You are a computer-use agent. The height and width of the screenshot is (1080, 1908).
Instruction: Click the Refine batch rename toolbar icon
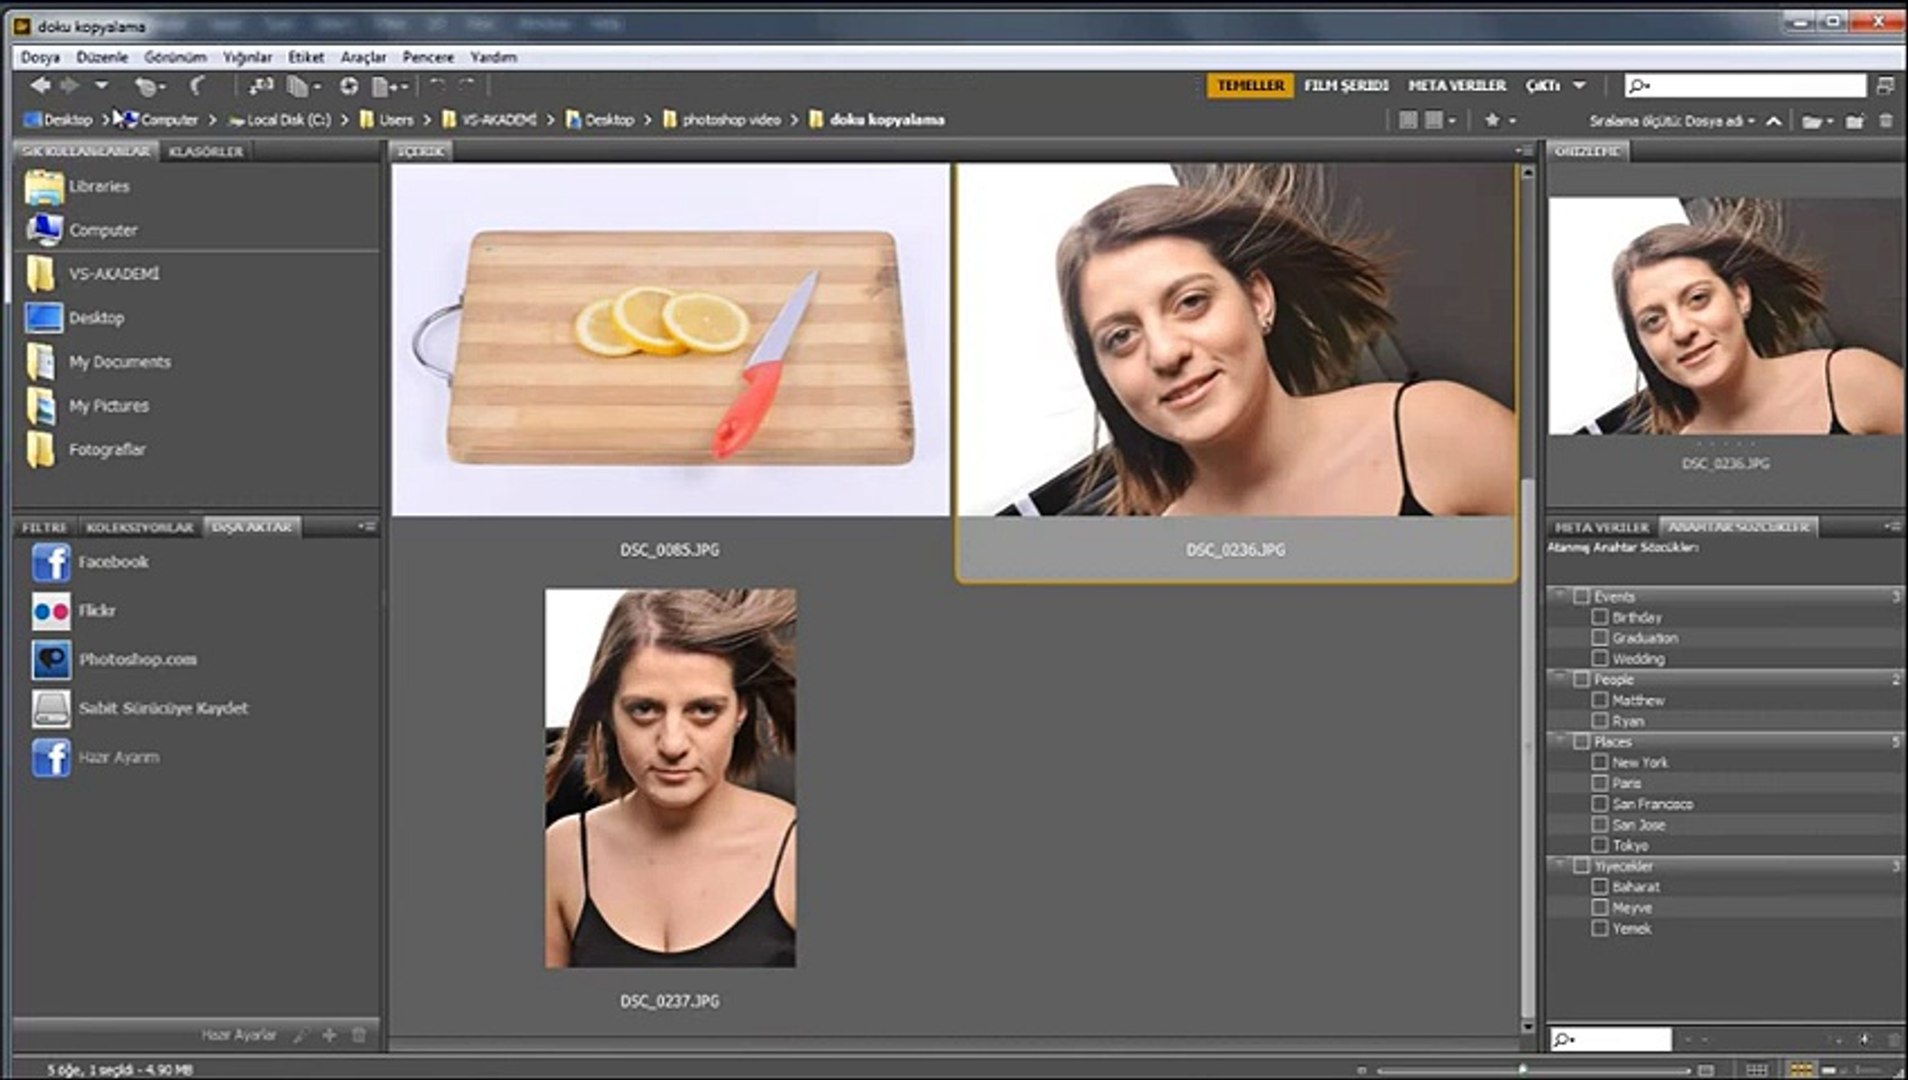299,86
